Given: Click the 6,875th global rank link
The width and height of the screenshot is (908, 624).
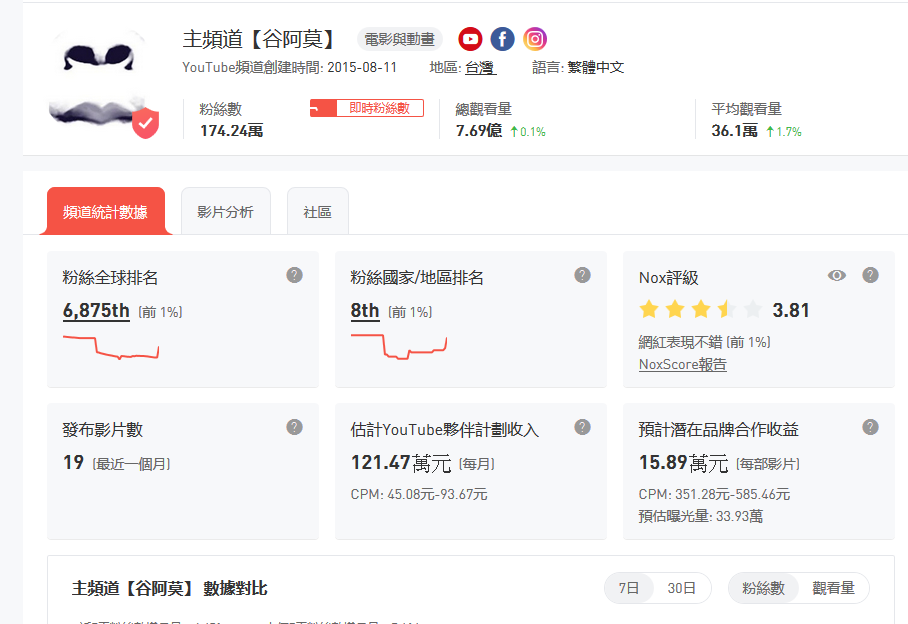Looking at the screenshot, I should click(x=96, y=311).
